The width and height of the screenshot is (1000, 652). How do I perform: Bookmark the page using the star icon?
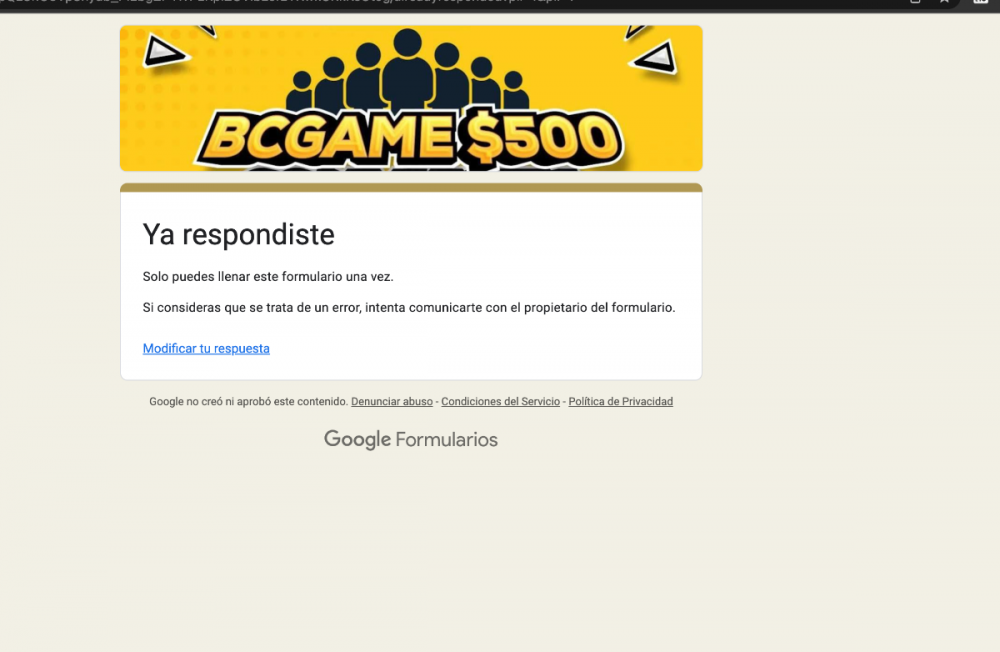pyautogui.click(x=944, y=2)
